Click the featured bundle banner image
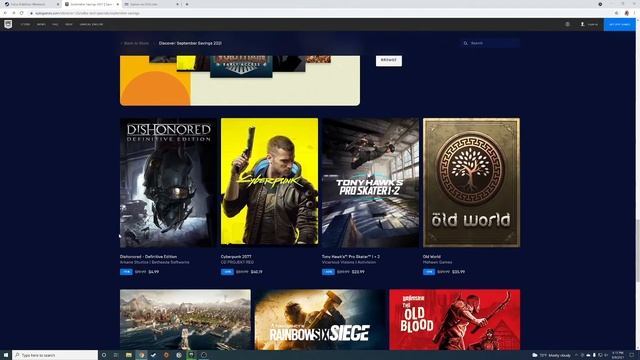 [x=240, y=81]
